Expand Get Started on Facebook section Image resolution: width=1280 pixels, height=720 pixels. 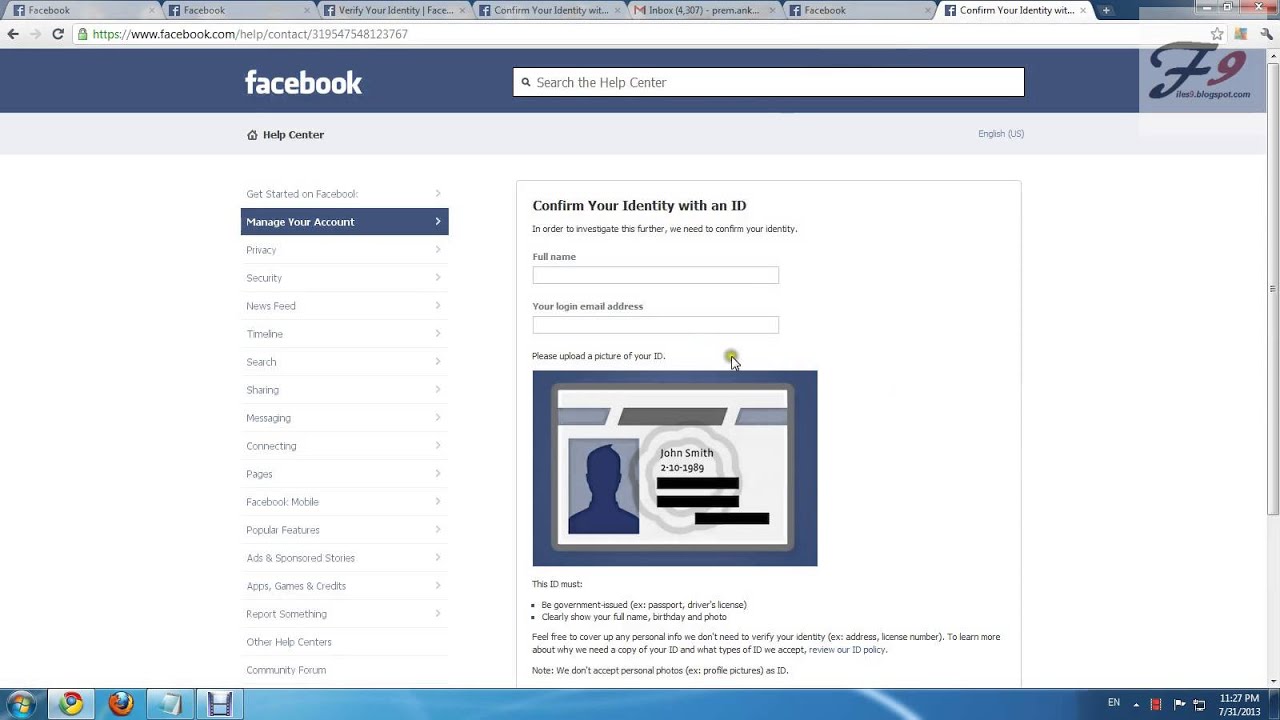344,194
